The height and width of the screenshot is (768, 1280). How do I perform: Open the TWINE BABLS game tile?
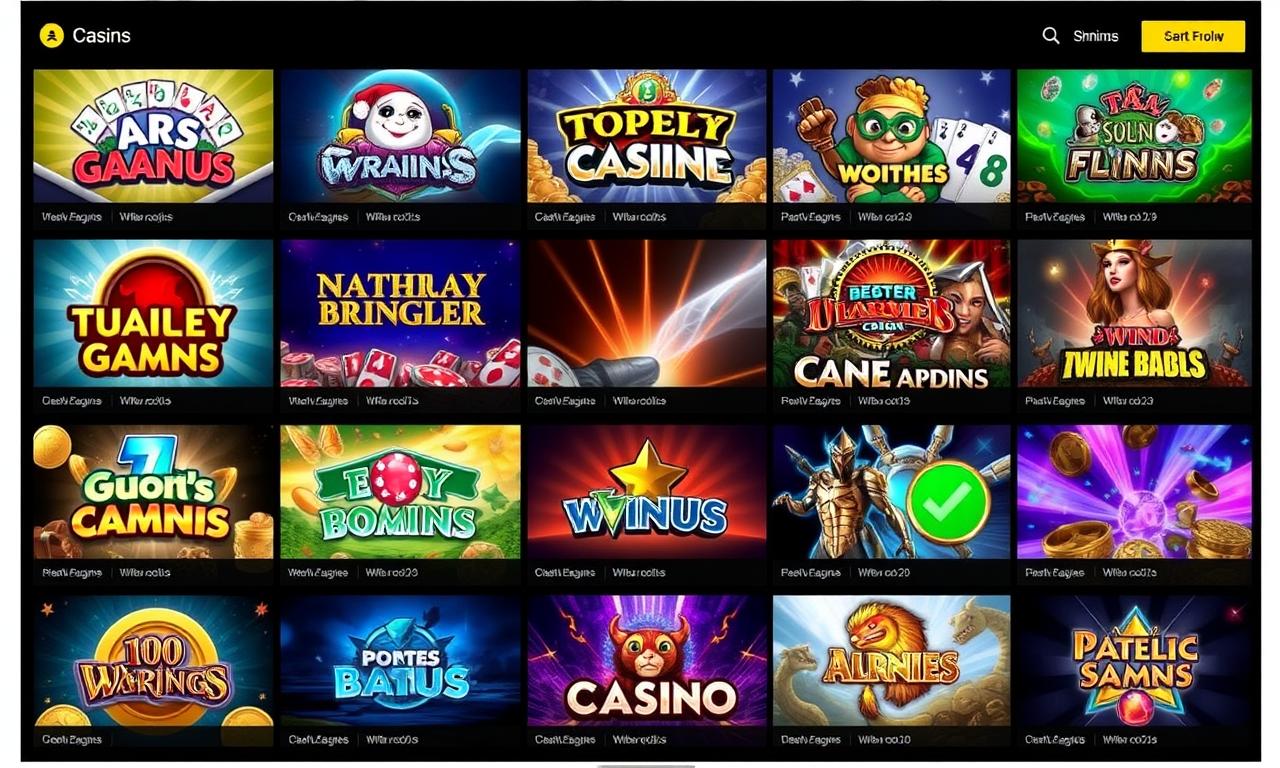[1134, 313]
